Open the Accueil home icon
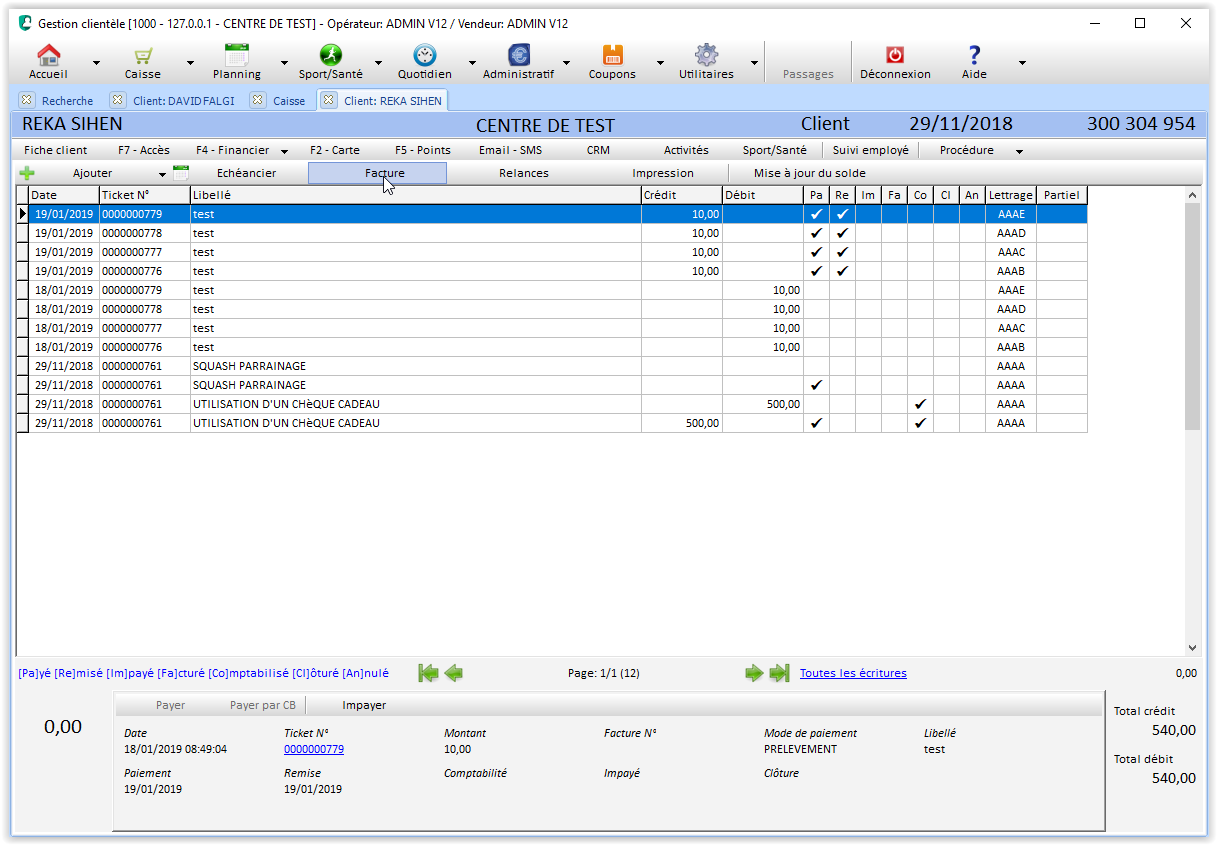Image resolution: width=1217 pixels, height=845 pixels. (48, 56)
